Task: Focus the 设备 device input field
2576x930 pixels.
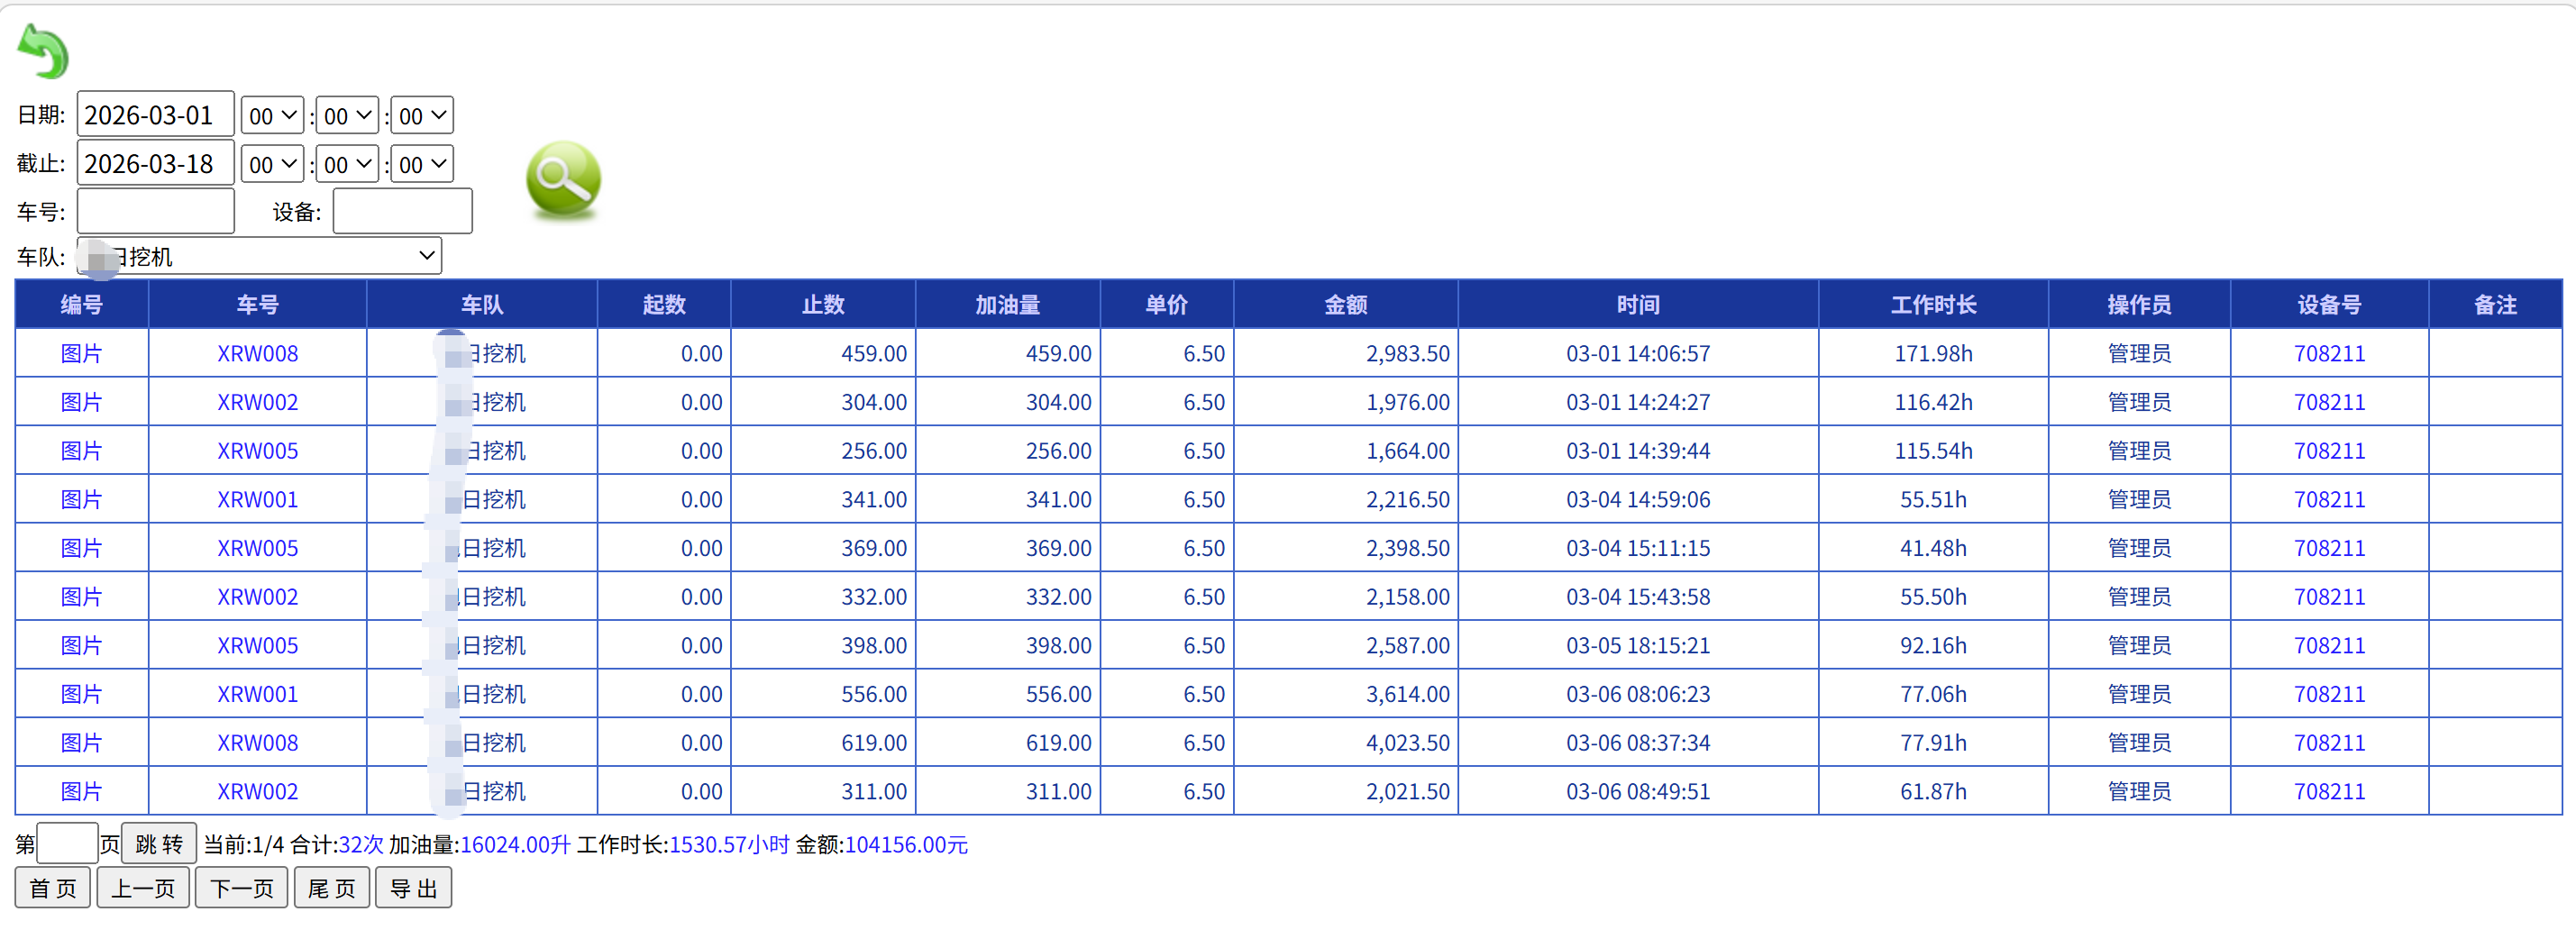Action: [402, 211]
